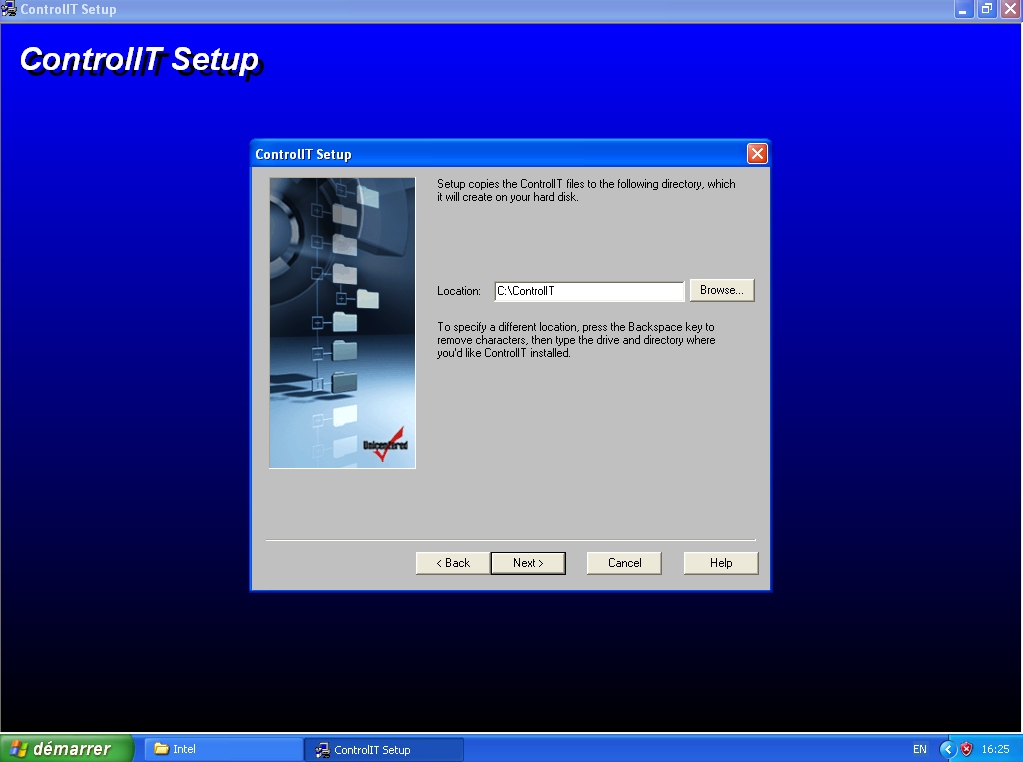Restore down the outer setup window

click(987, 9)
